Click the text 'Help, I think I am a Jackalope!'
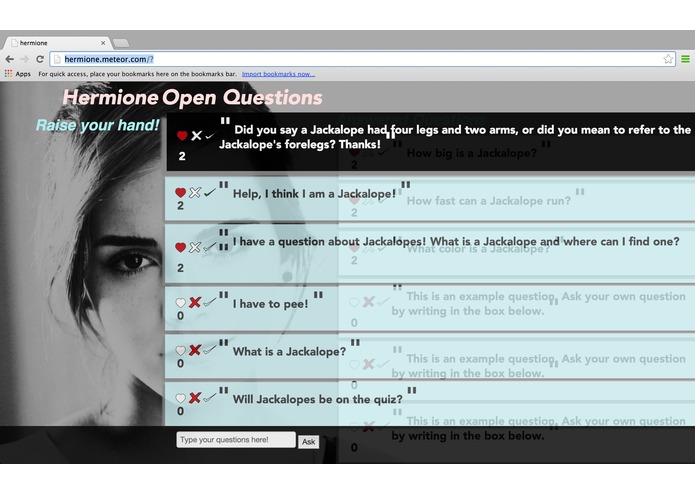This screenshot has height=494, width=695. click(x=314, y=194)
